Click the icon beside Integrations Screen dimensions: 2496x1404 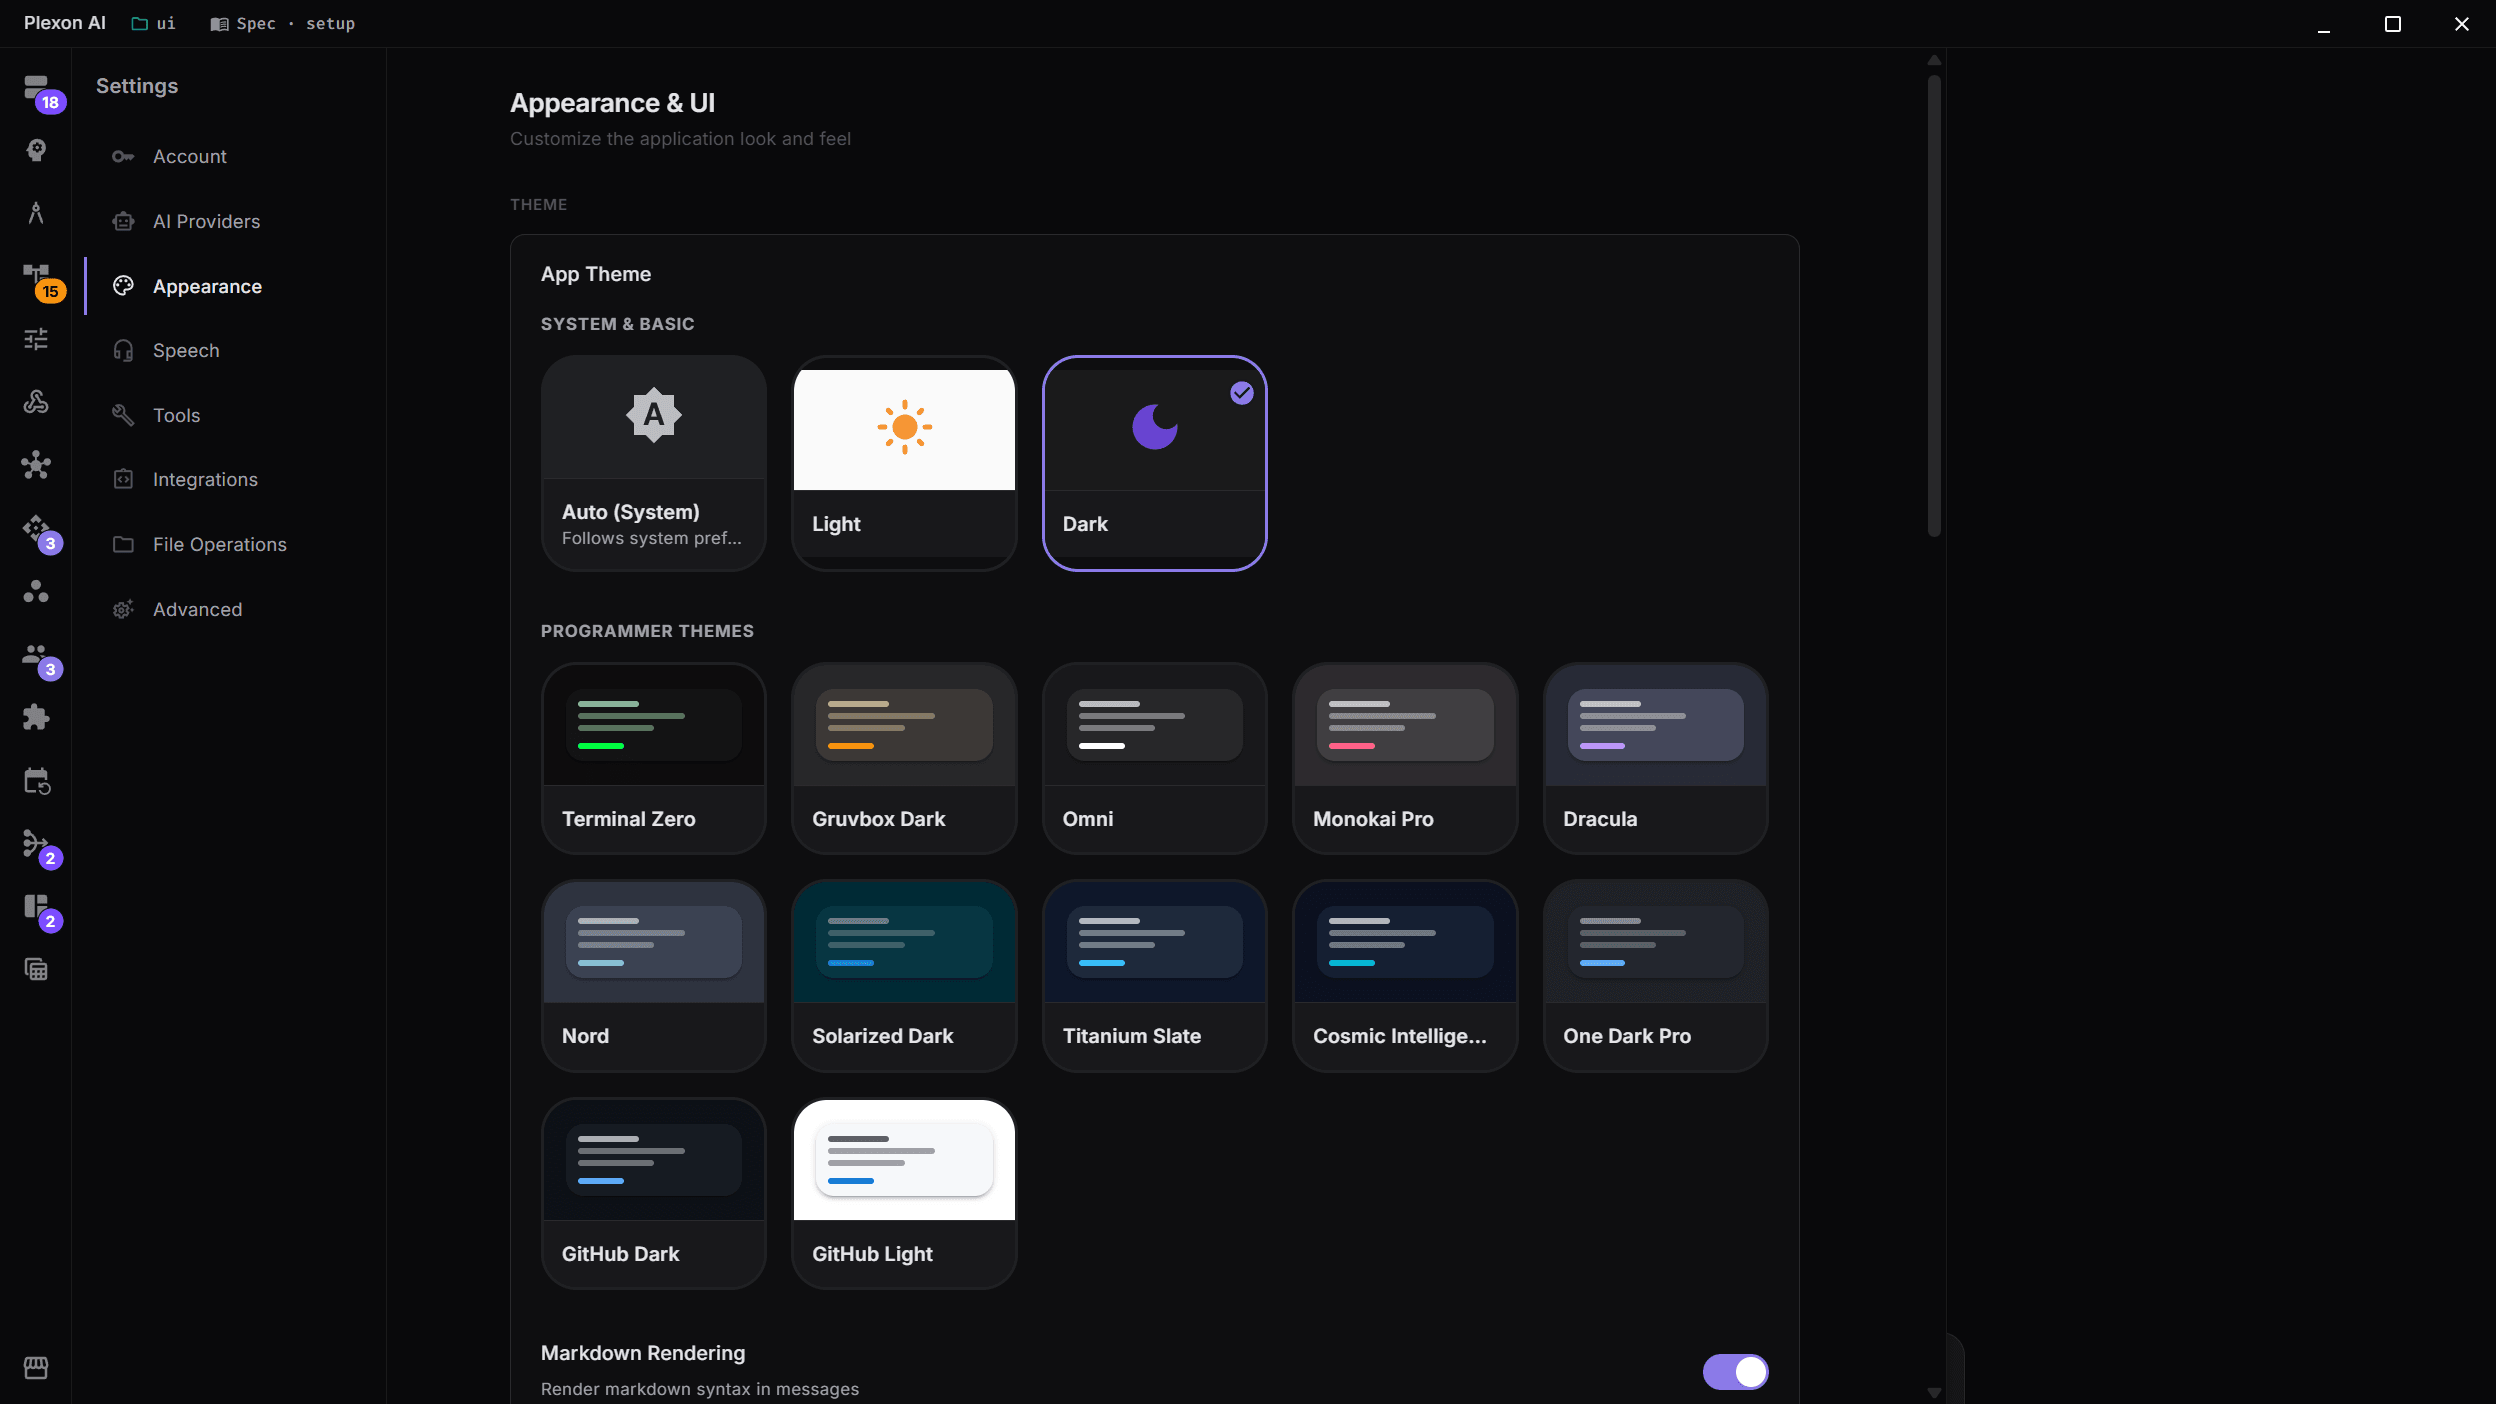[x=123, y=480]
